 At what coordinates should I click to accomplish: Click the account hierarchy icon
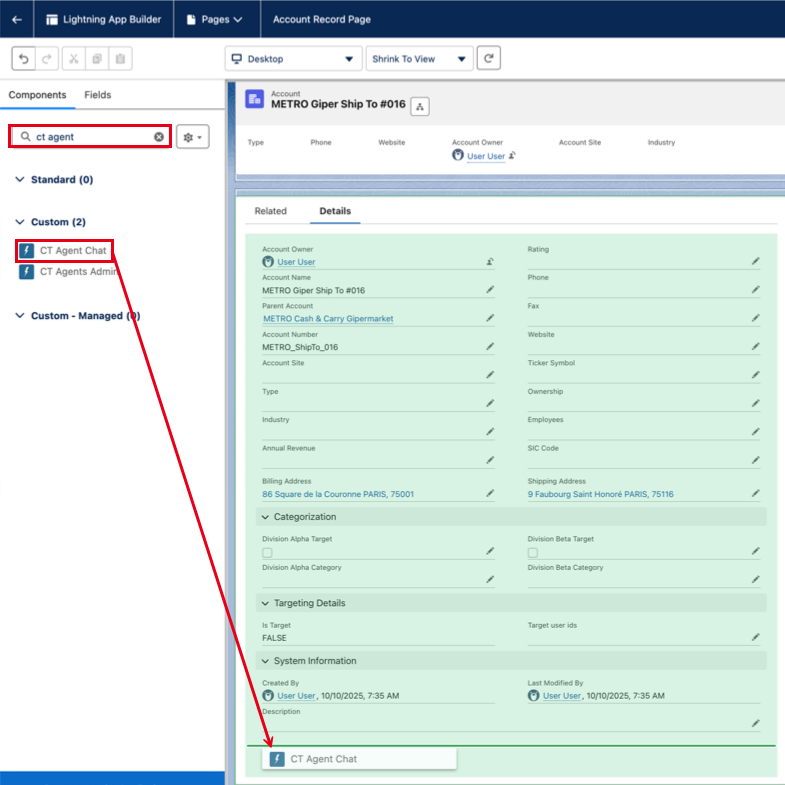420,107
